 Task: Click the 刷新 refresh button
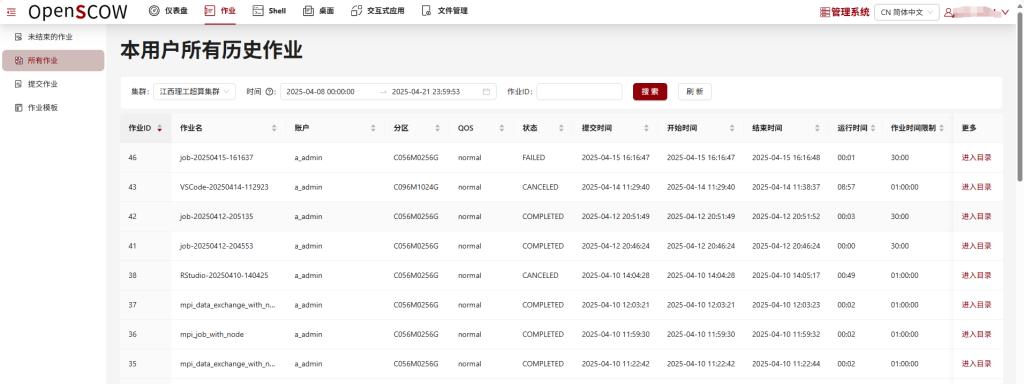[694, 92]
